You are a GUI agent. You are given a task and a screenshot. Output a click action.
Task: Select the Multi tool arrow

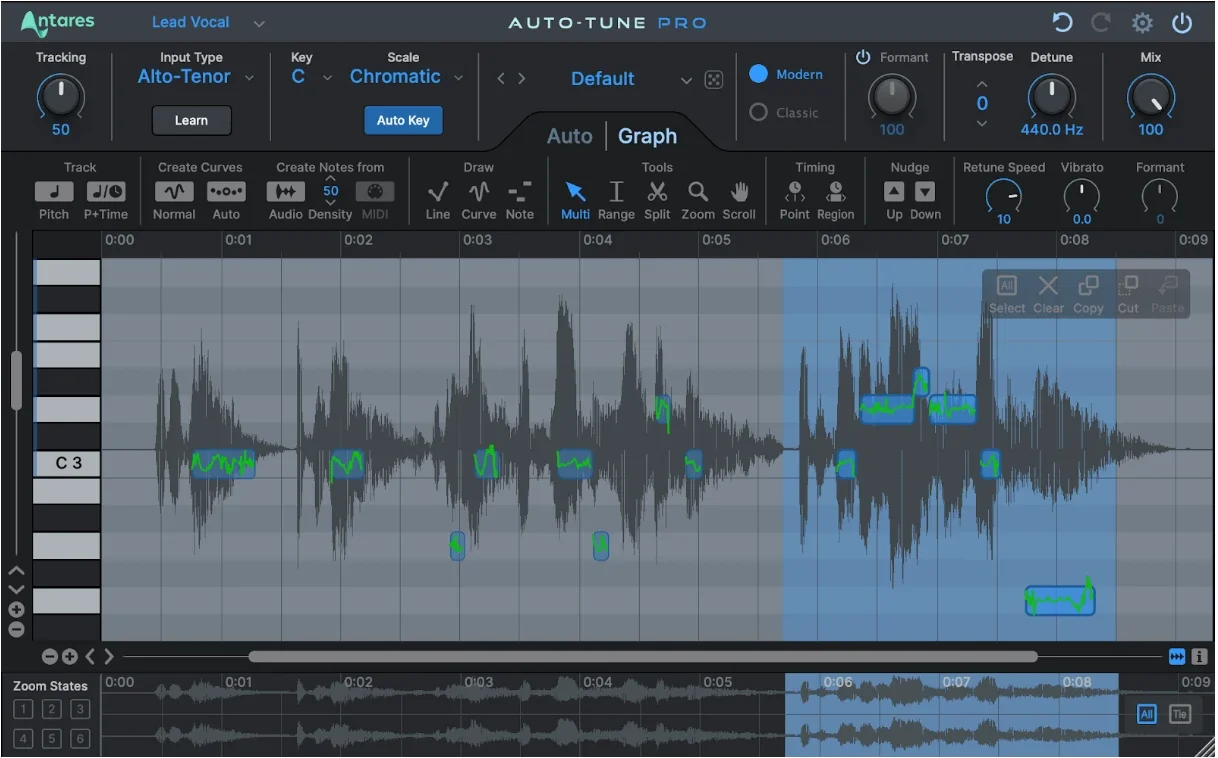[x=575, y=191]
